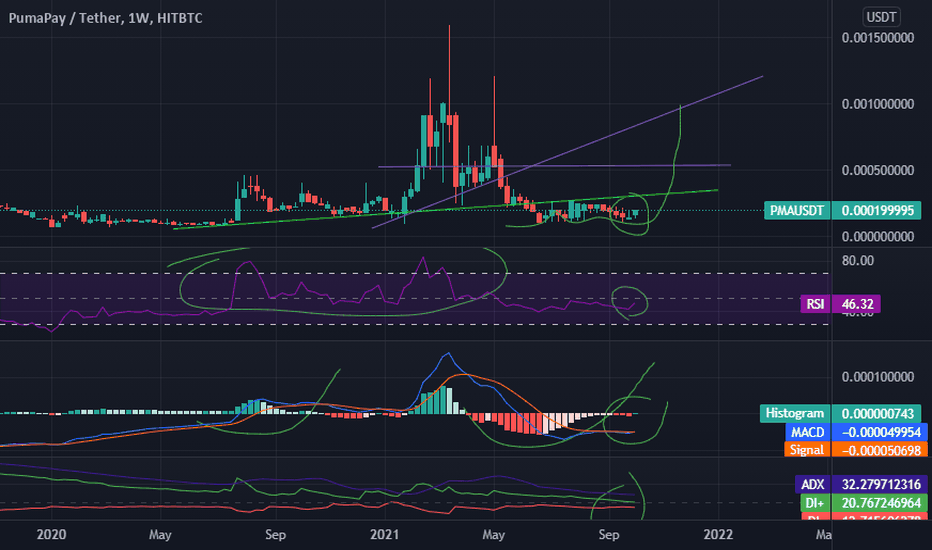
Task: Click the histogram value 0.000000743
Action: click(877, 413)
